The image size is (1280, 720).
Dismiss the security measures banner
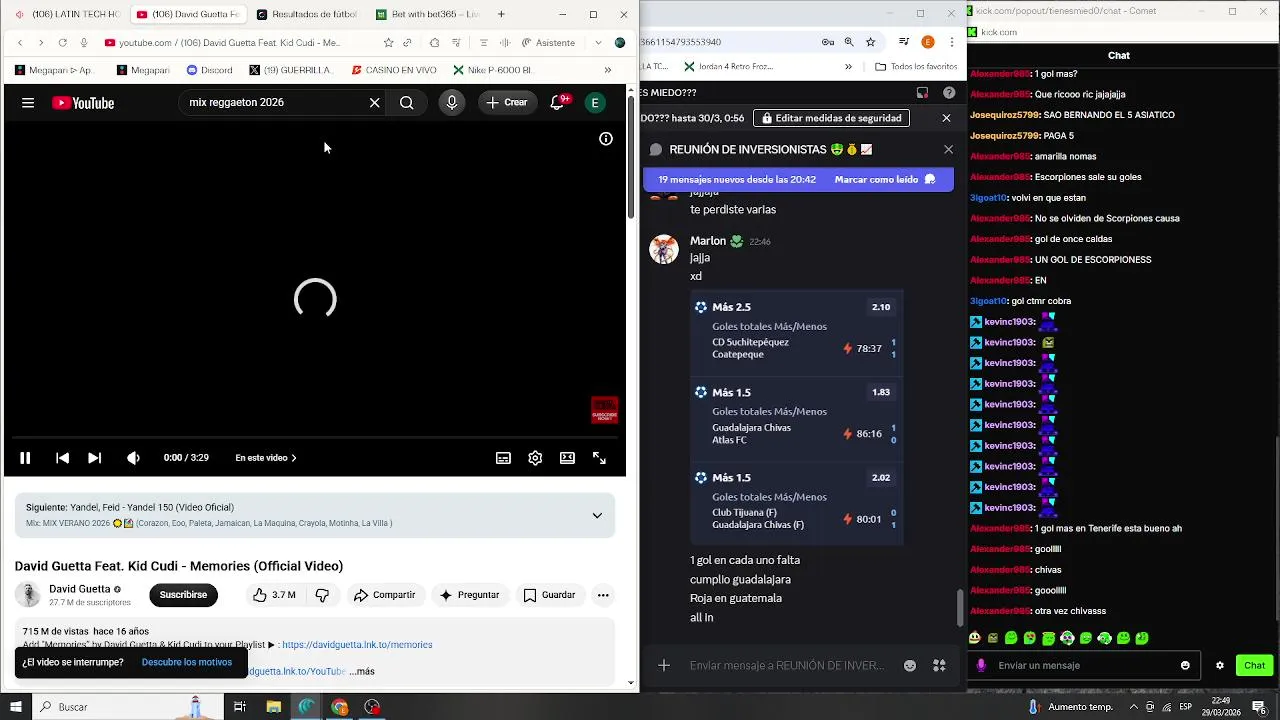(x=946, y=118)
